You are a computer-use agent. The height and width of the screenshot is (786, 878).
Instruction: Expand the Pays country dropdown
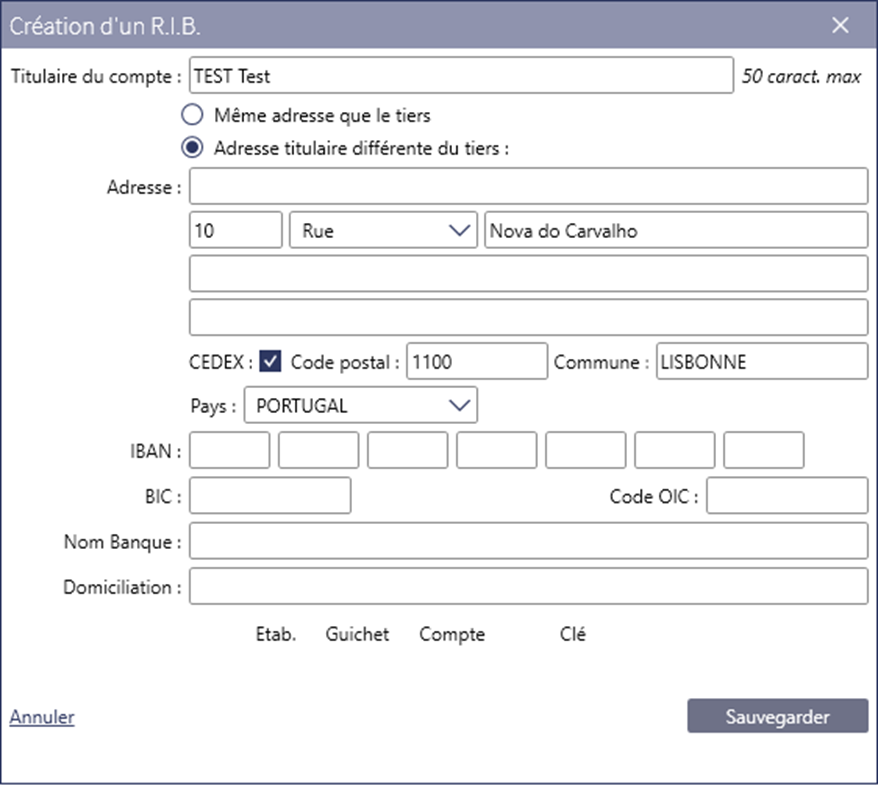361,405
